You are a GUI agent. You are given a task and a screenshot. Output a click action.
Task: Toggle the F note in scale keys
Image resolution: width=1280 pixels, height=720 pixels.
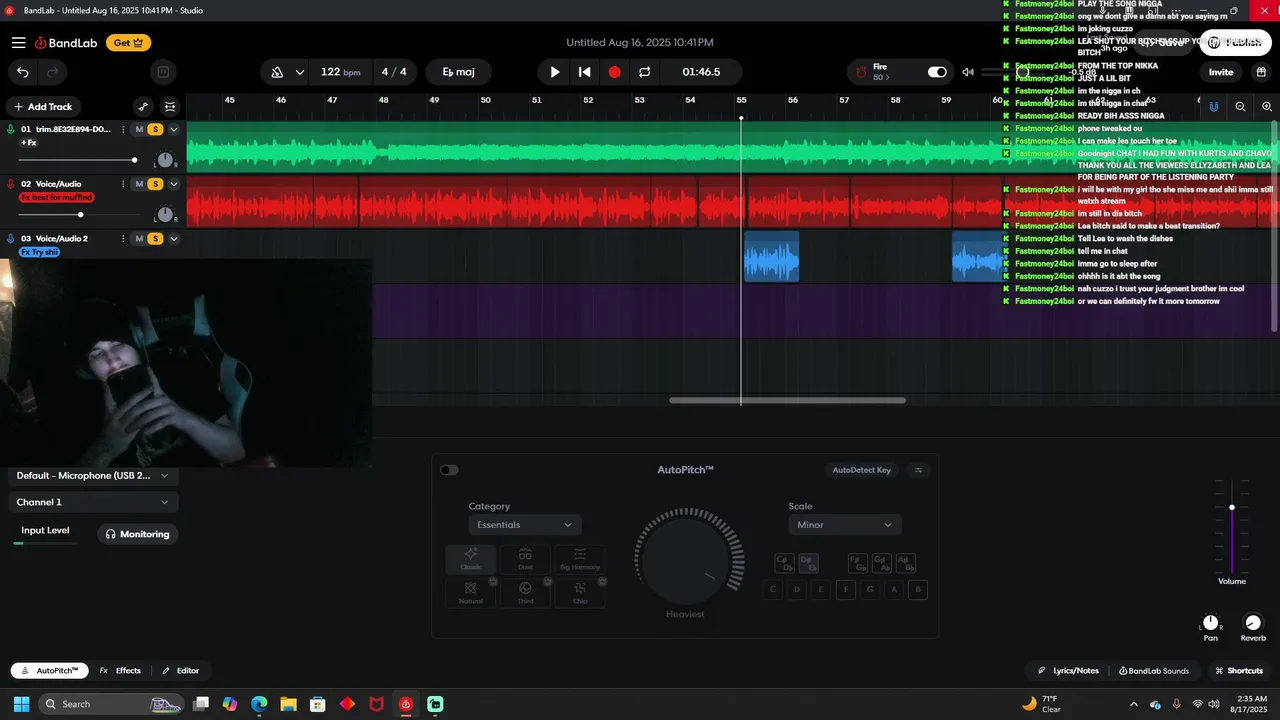point(846,590)
